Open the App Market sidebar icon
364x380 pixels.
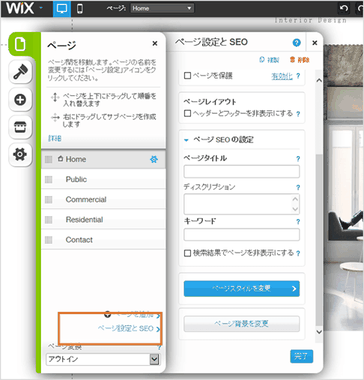[20, 127]
